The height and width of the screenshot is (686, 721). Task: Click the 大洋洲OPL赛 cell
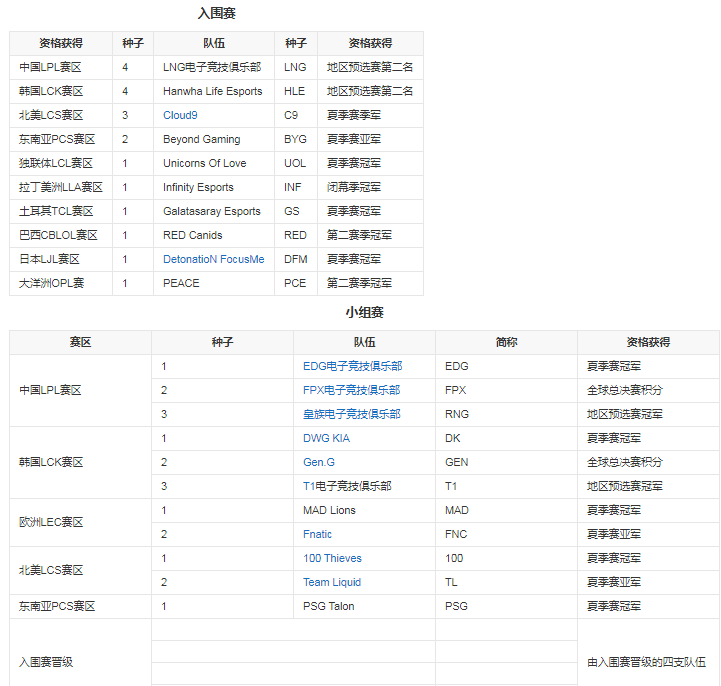pos(61,283)
